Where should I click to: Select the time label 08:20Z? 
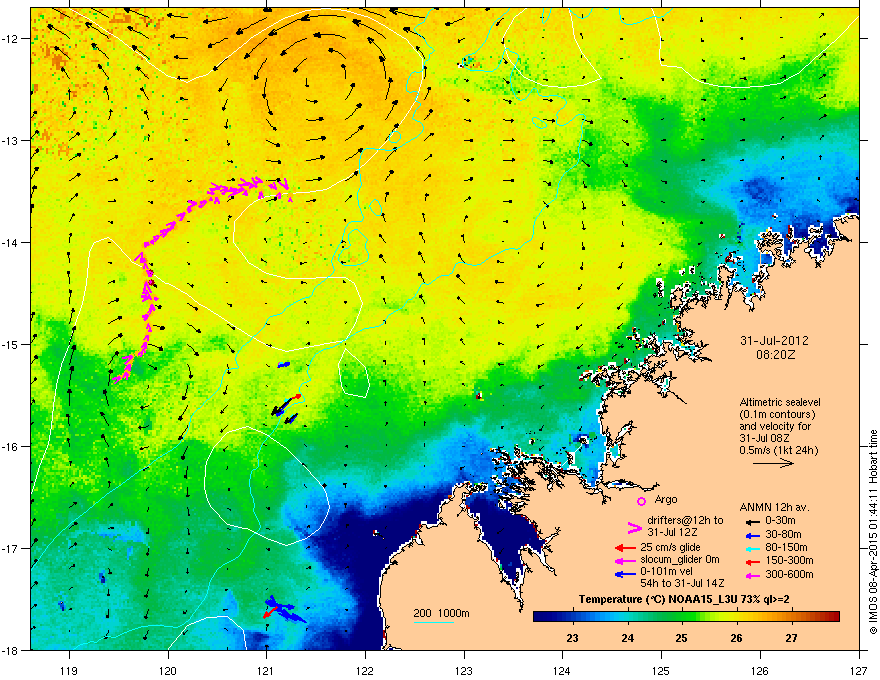[776, 355]
